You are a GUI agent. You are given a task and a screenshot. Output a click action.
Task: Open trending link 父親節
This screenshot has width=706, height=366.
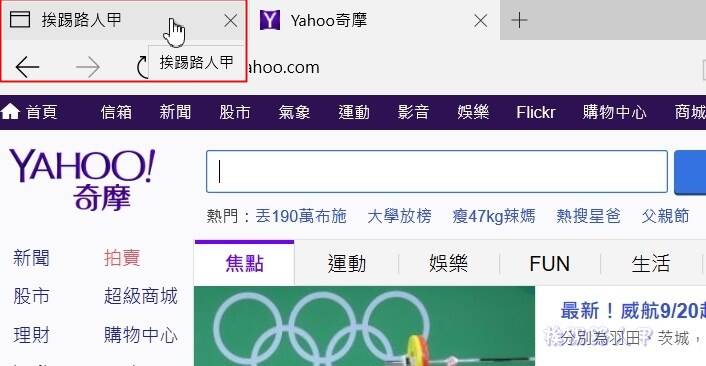pyautogui.click(x=665, y=217)
